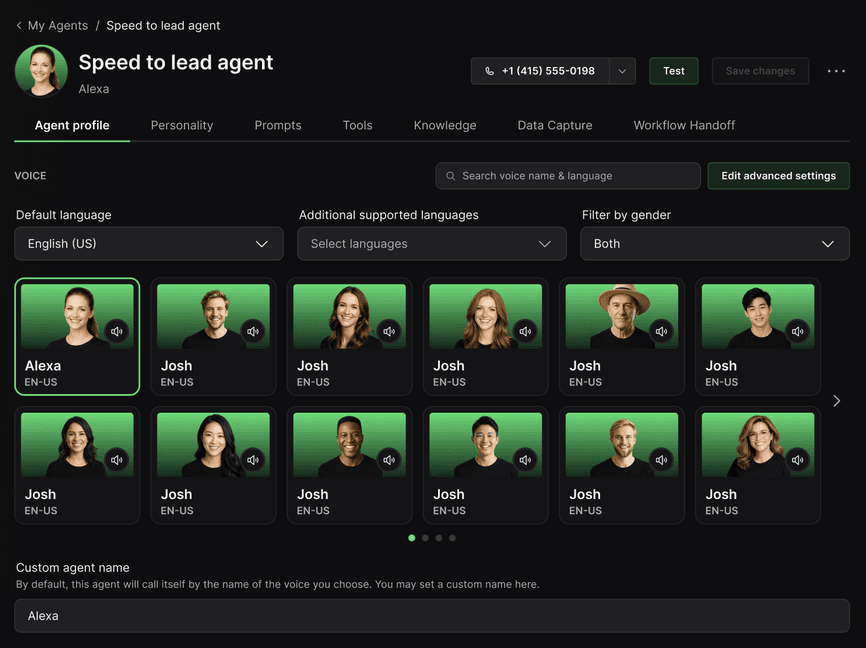This screenshot has width=866, height=648.
Task: Select Josh voice card with straw hat man
Action: (622, 336)
